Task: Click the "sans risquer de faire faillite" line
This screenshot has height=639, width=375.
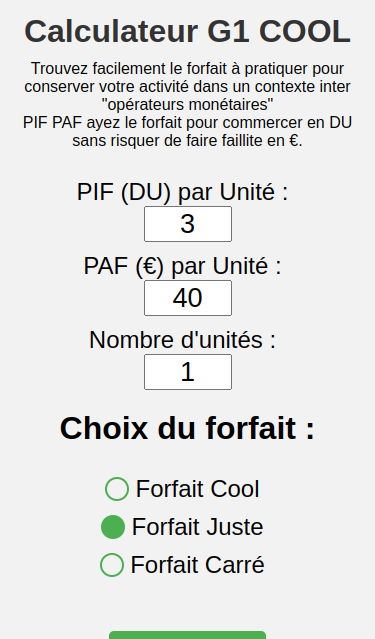Action: coord(188,141)
